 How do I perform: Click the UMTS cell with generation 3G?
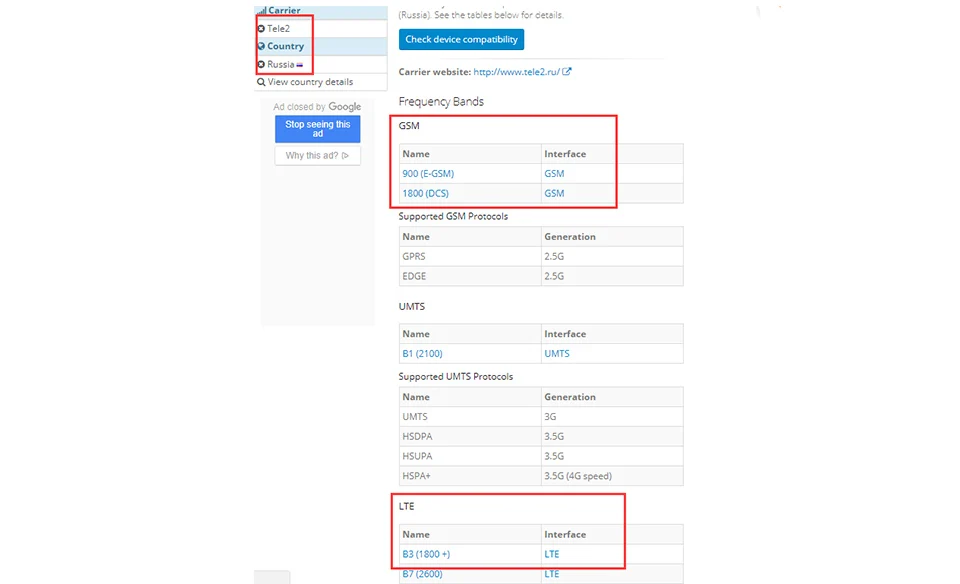(x=470, y=417)
